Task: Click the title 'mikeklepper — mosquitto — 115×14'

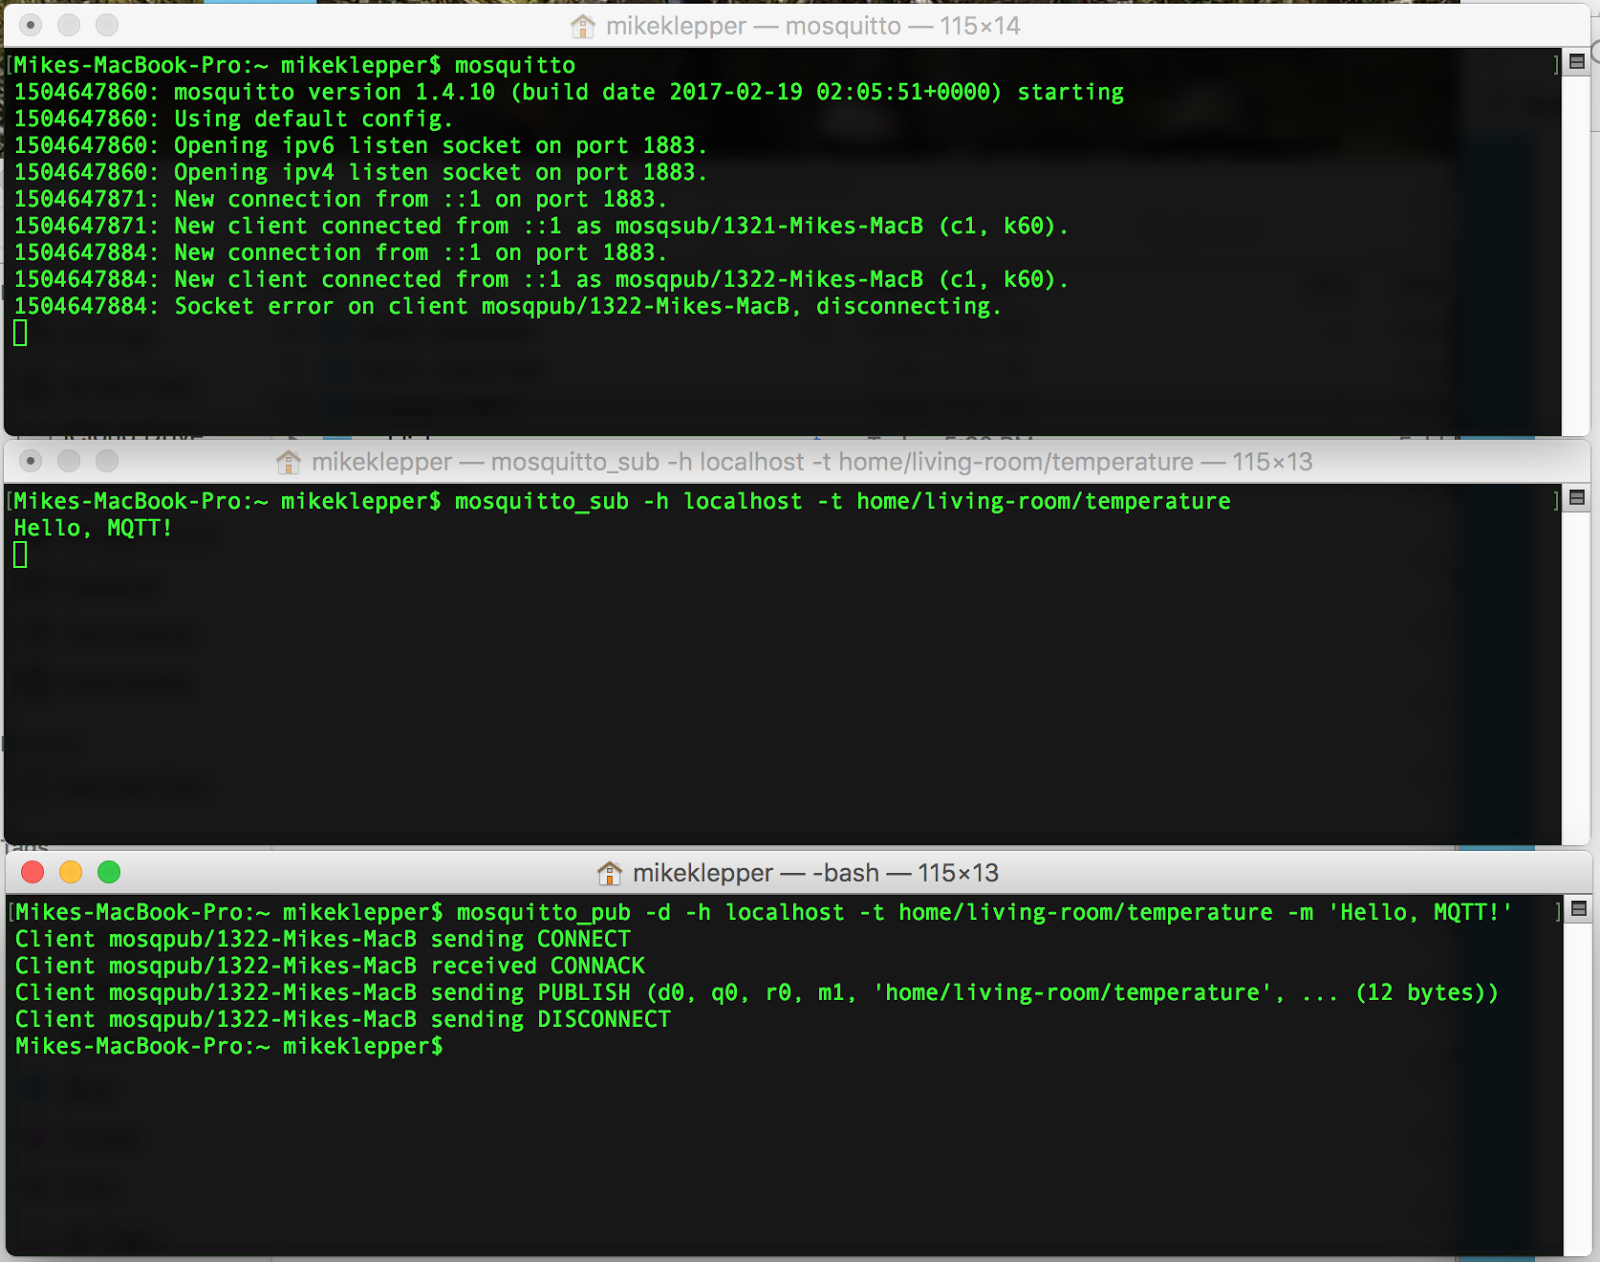Action: pos(813,26)
